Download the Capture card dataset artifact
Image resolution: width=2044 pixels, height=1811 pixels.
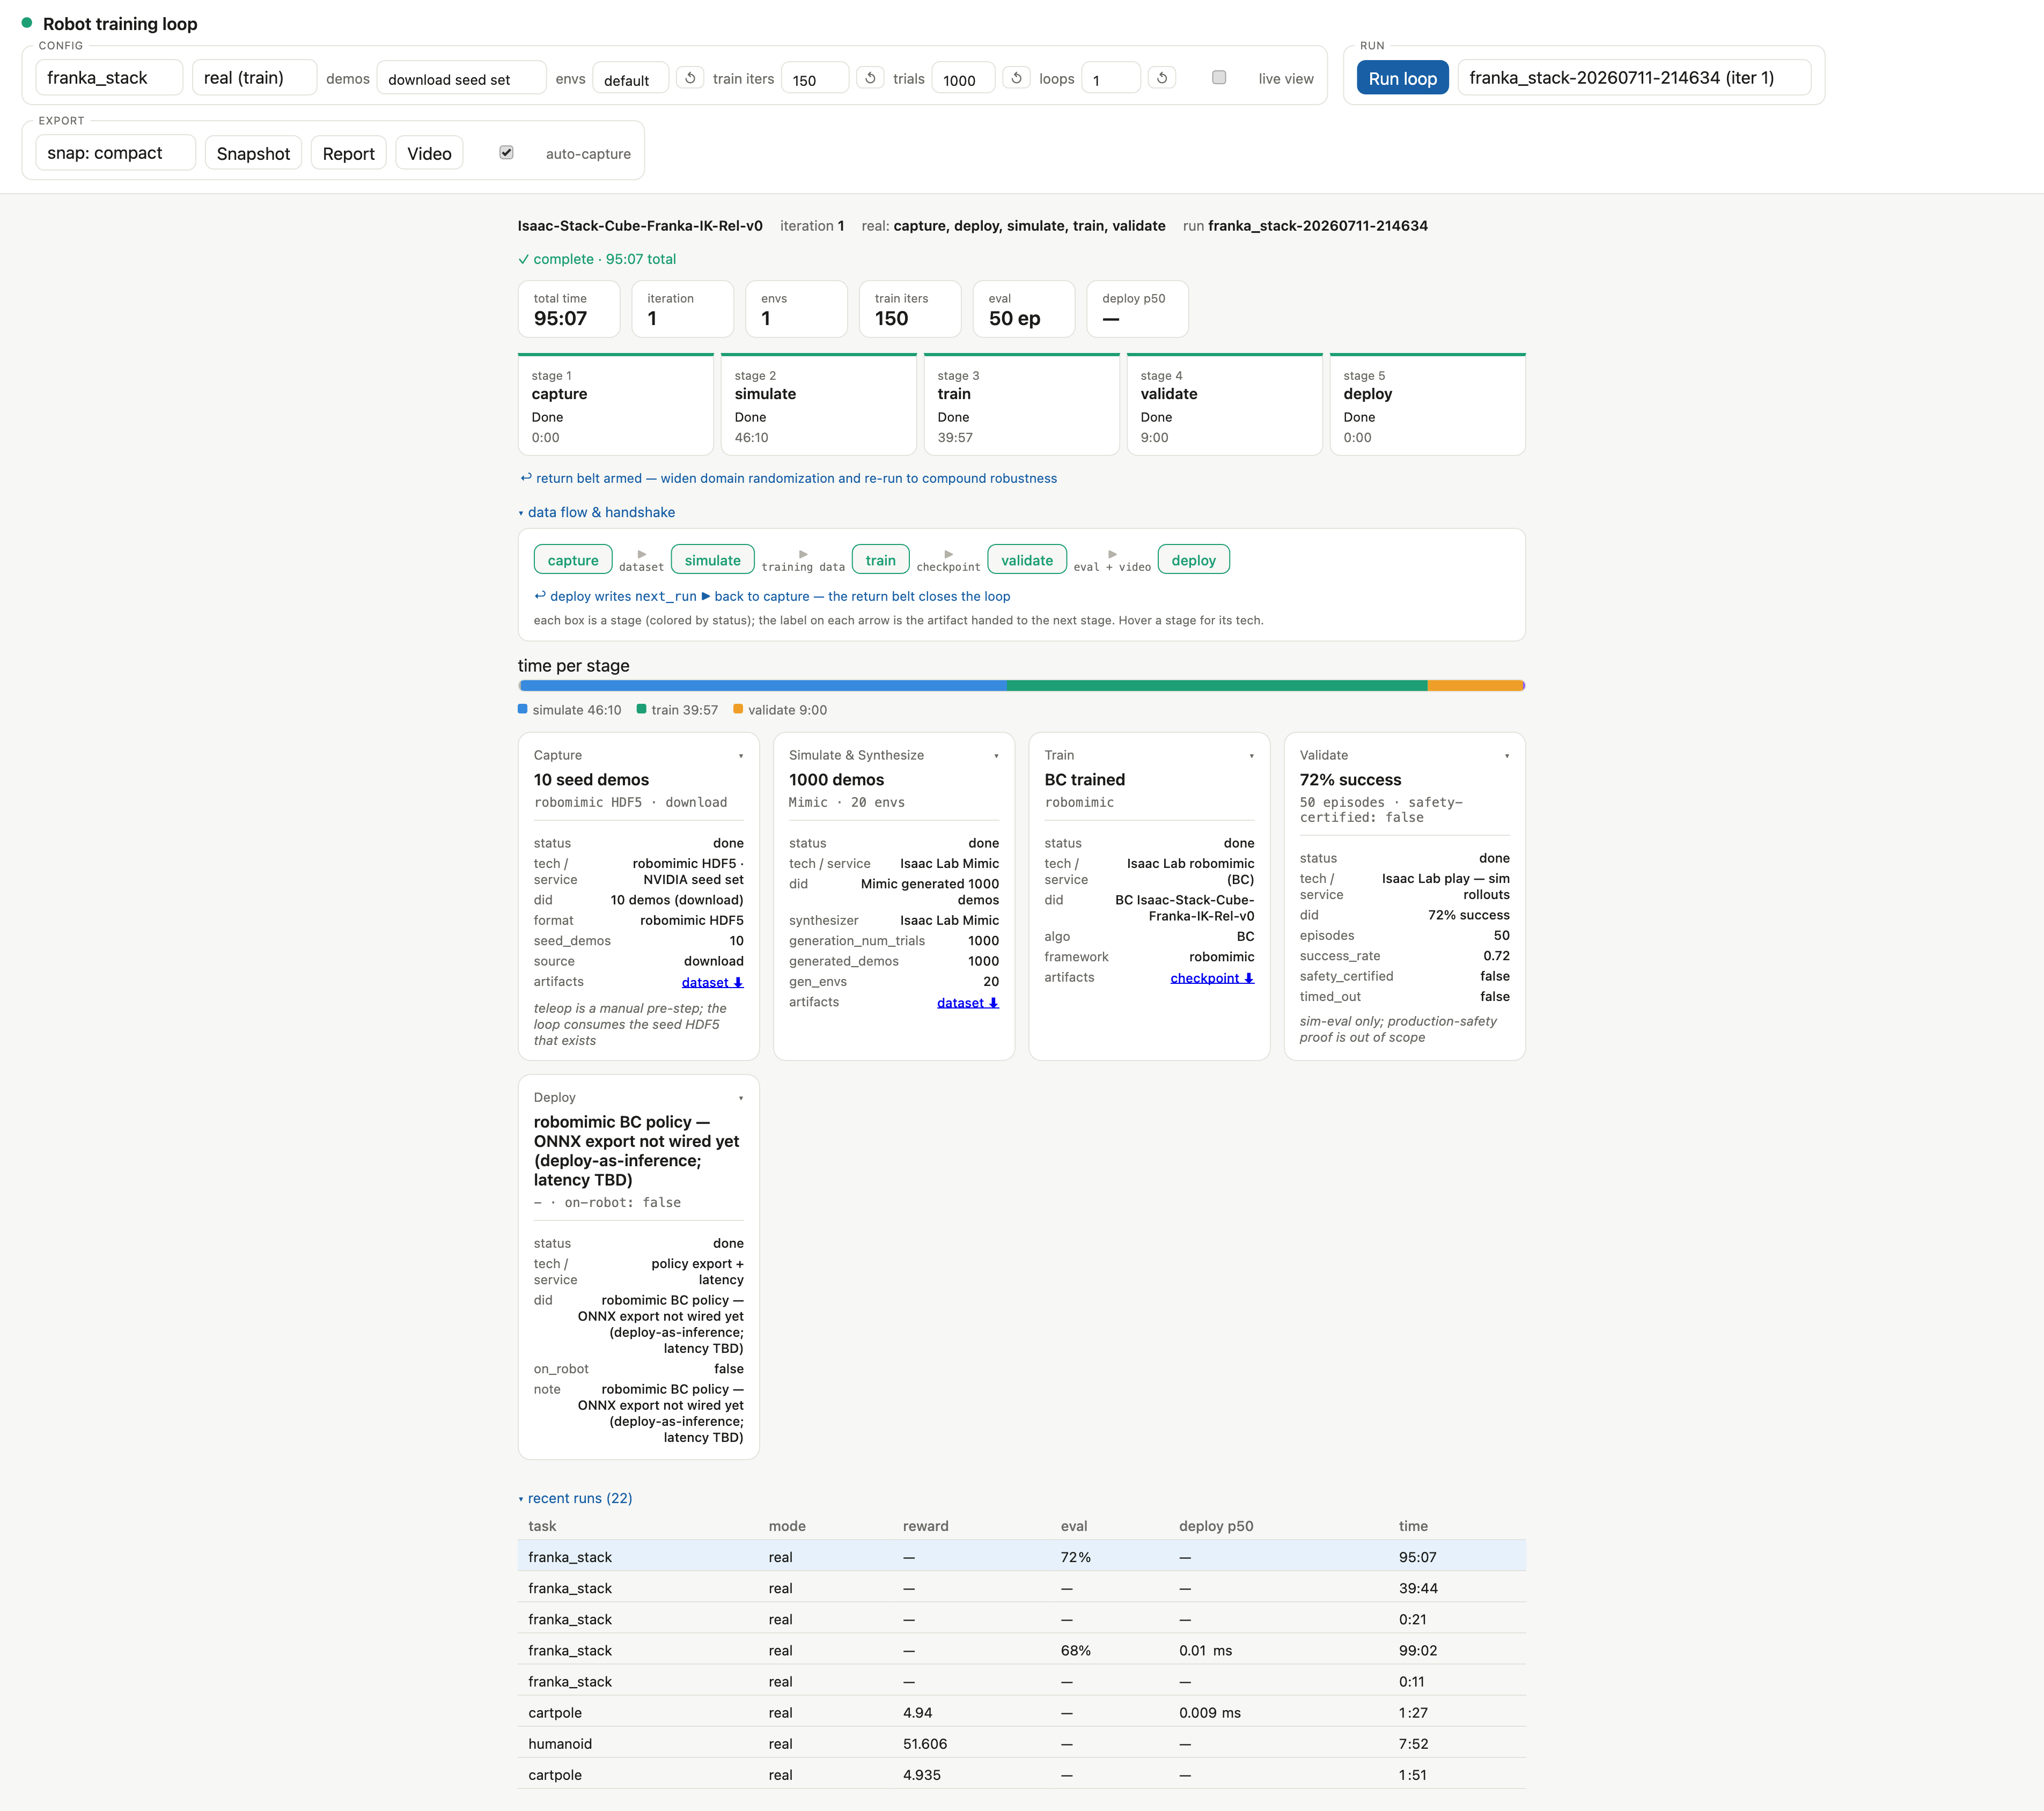point(712,982)
